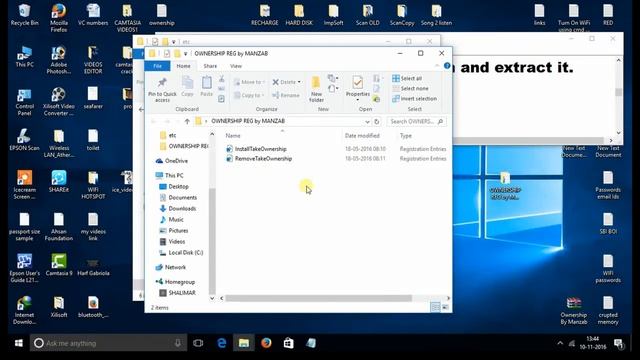Viewport: 640px width, 360px height.
Task: Open address bar history dropdown
Action: [x=367, y=122]
